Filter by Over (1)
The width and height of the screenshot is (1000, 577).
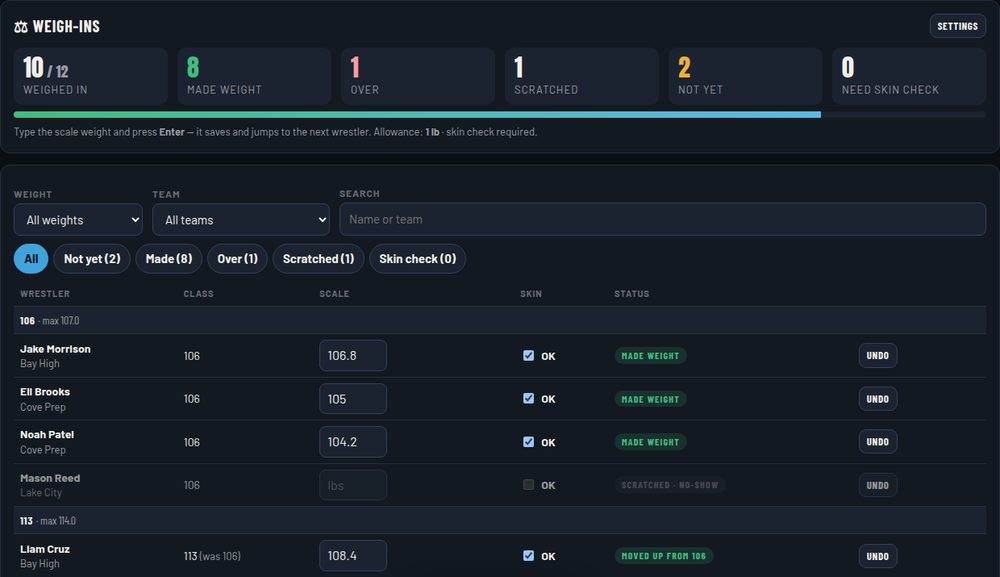click(237, 259)
